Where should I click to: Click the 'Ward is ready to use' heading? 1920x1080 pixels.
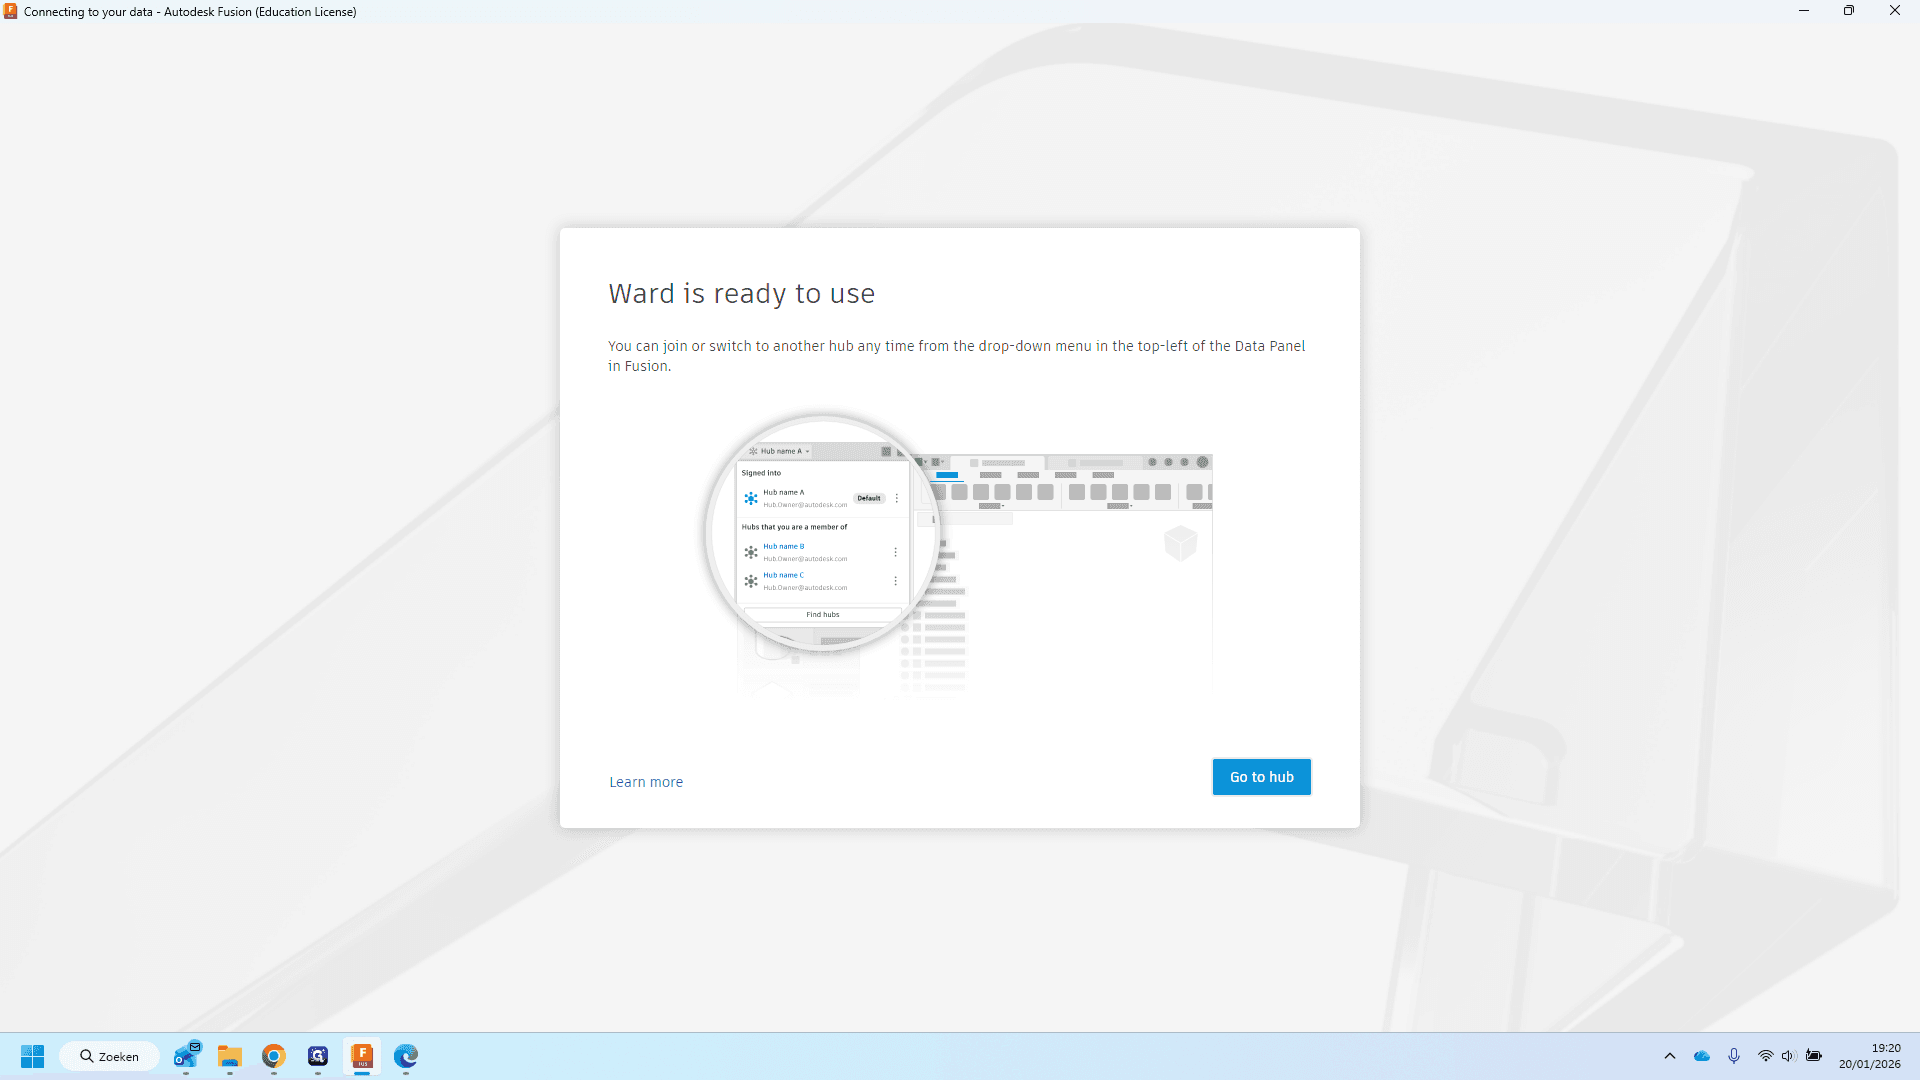[742, 293]
